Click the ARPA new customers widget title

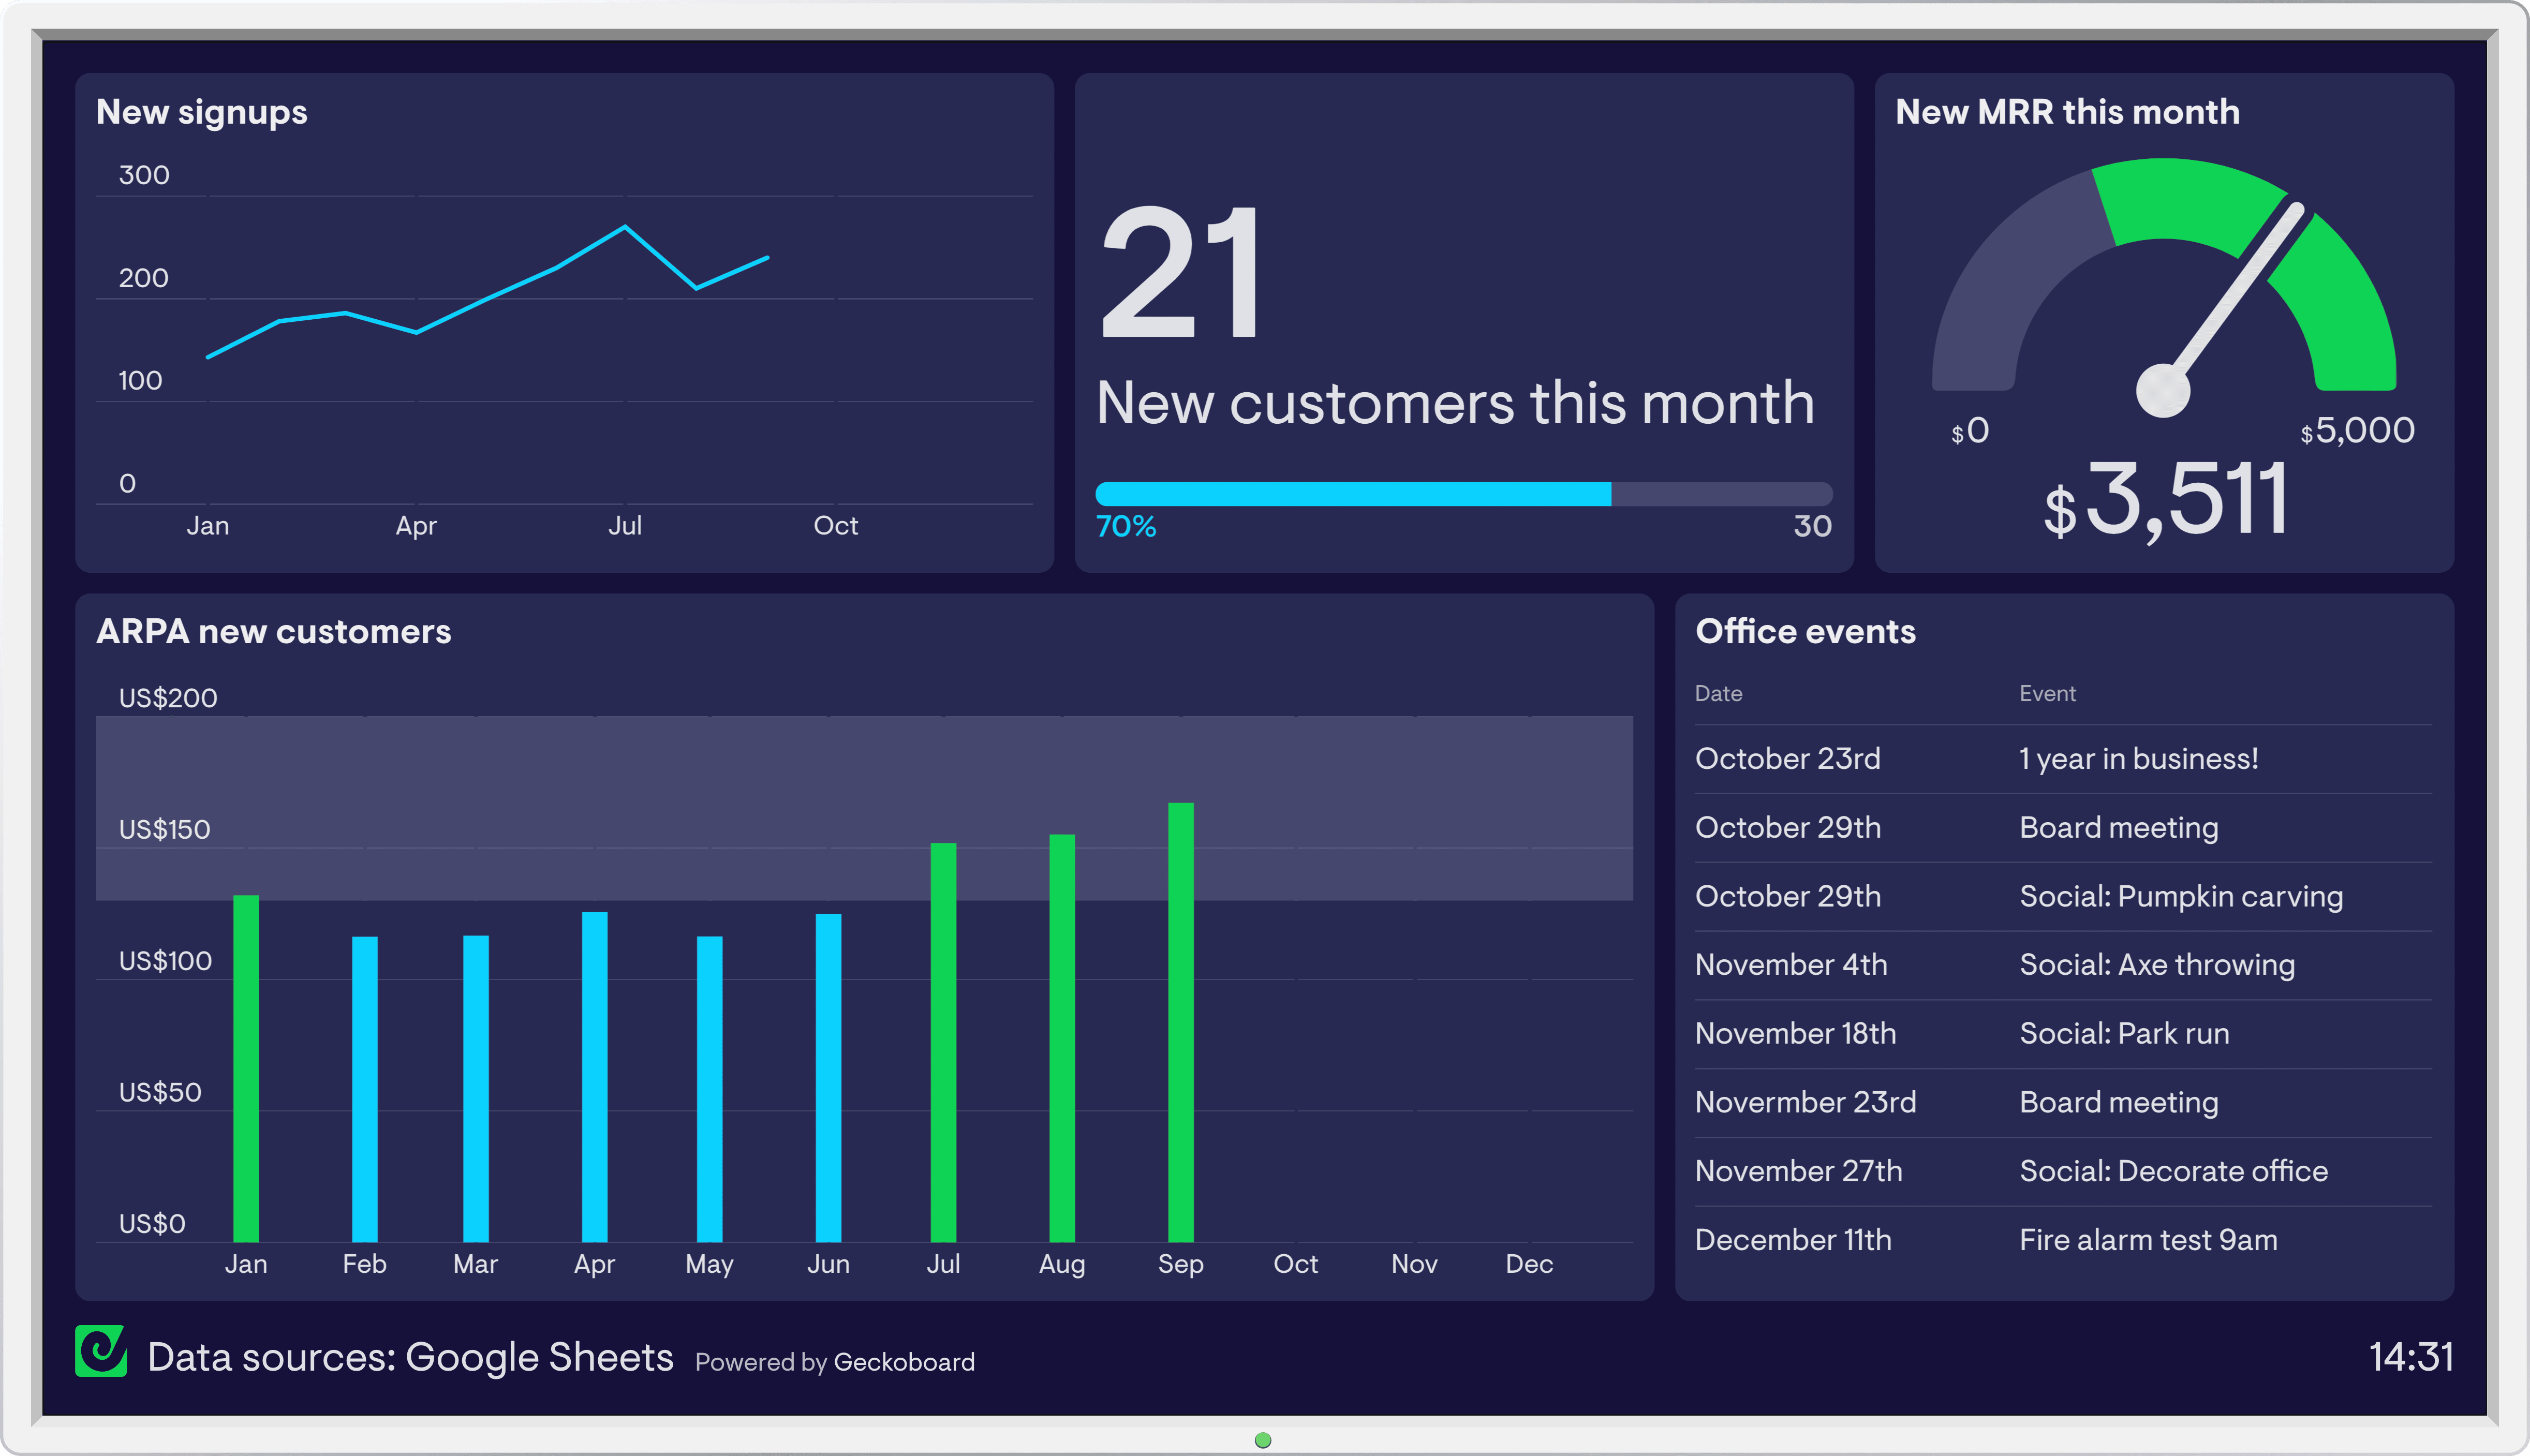[x=273, y=632]
